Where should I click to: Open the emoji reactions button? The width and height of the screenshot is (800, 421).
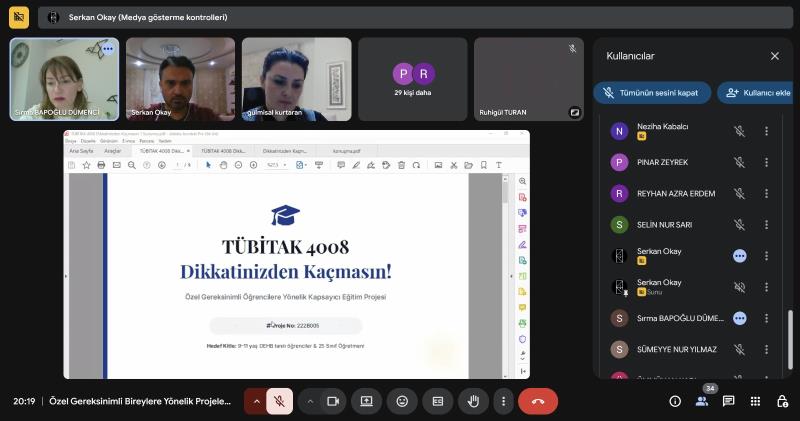click(x=402, y=401)
